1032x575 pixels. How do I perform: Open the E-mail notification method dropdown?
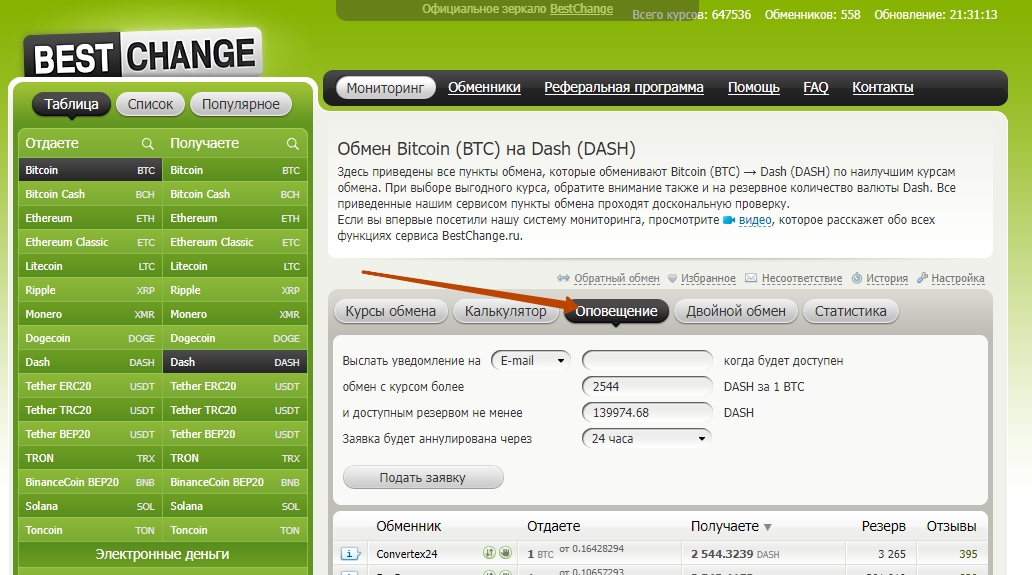(531, 361)
